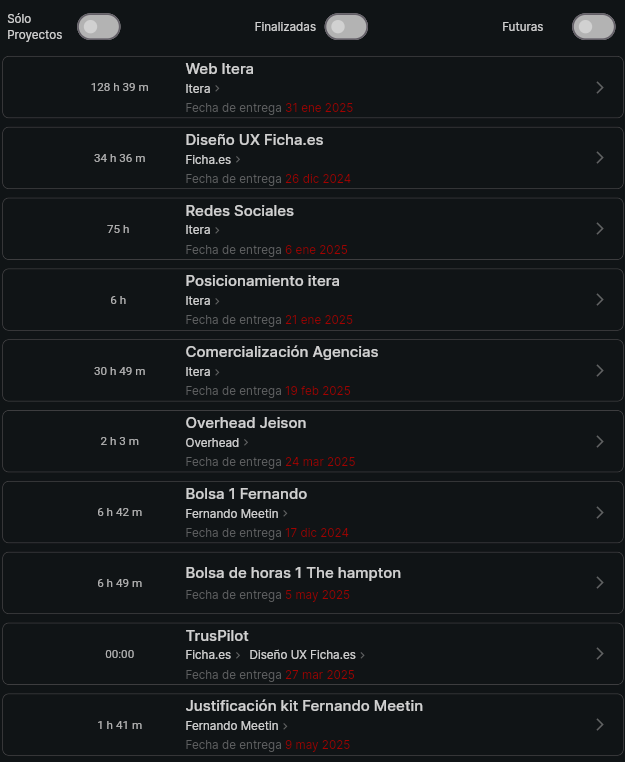Open Overhead Jeison details chevron
The width and height of the screenshot is (625, 762).
[600, 442]
